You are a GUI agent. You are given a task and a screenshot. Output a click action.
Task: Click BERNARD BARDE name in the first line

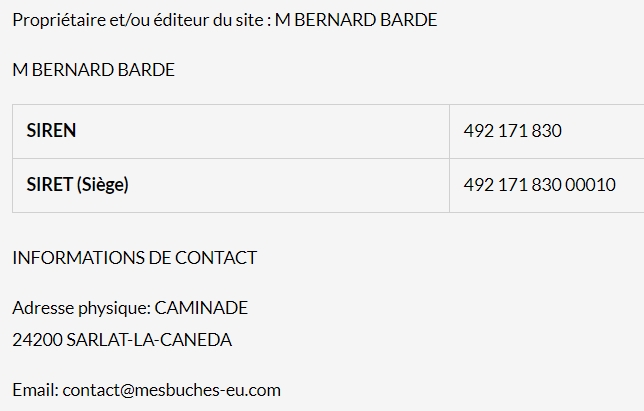point(366,20)
